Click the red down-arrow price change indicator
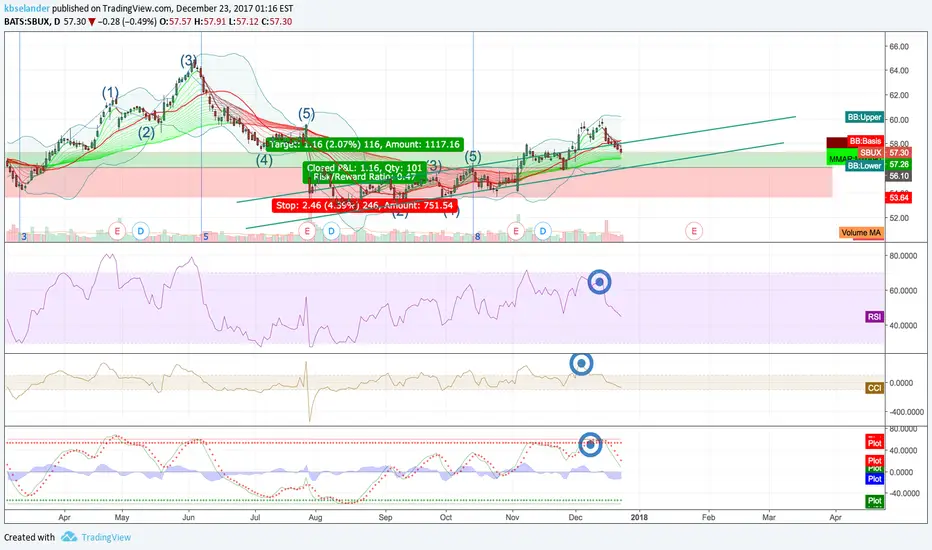The image size is (932, 550). coord(92,22)
